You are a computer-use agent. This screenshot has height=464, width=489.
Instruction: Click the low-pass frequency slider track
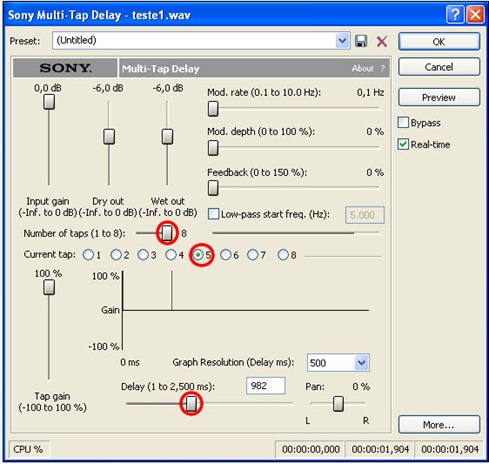point(296,233)
